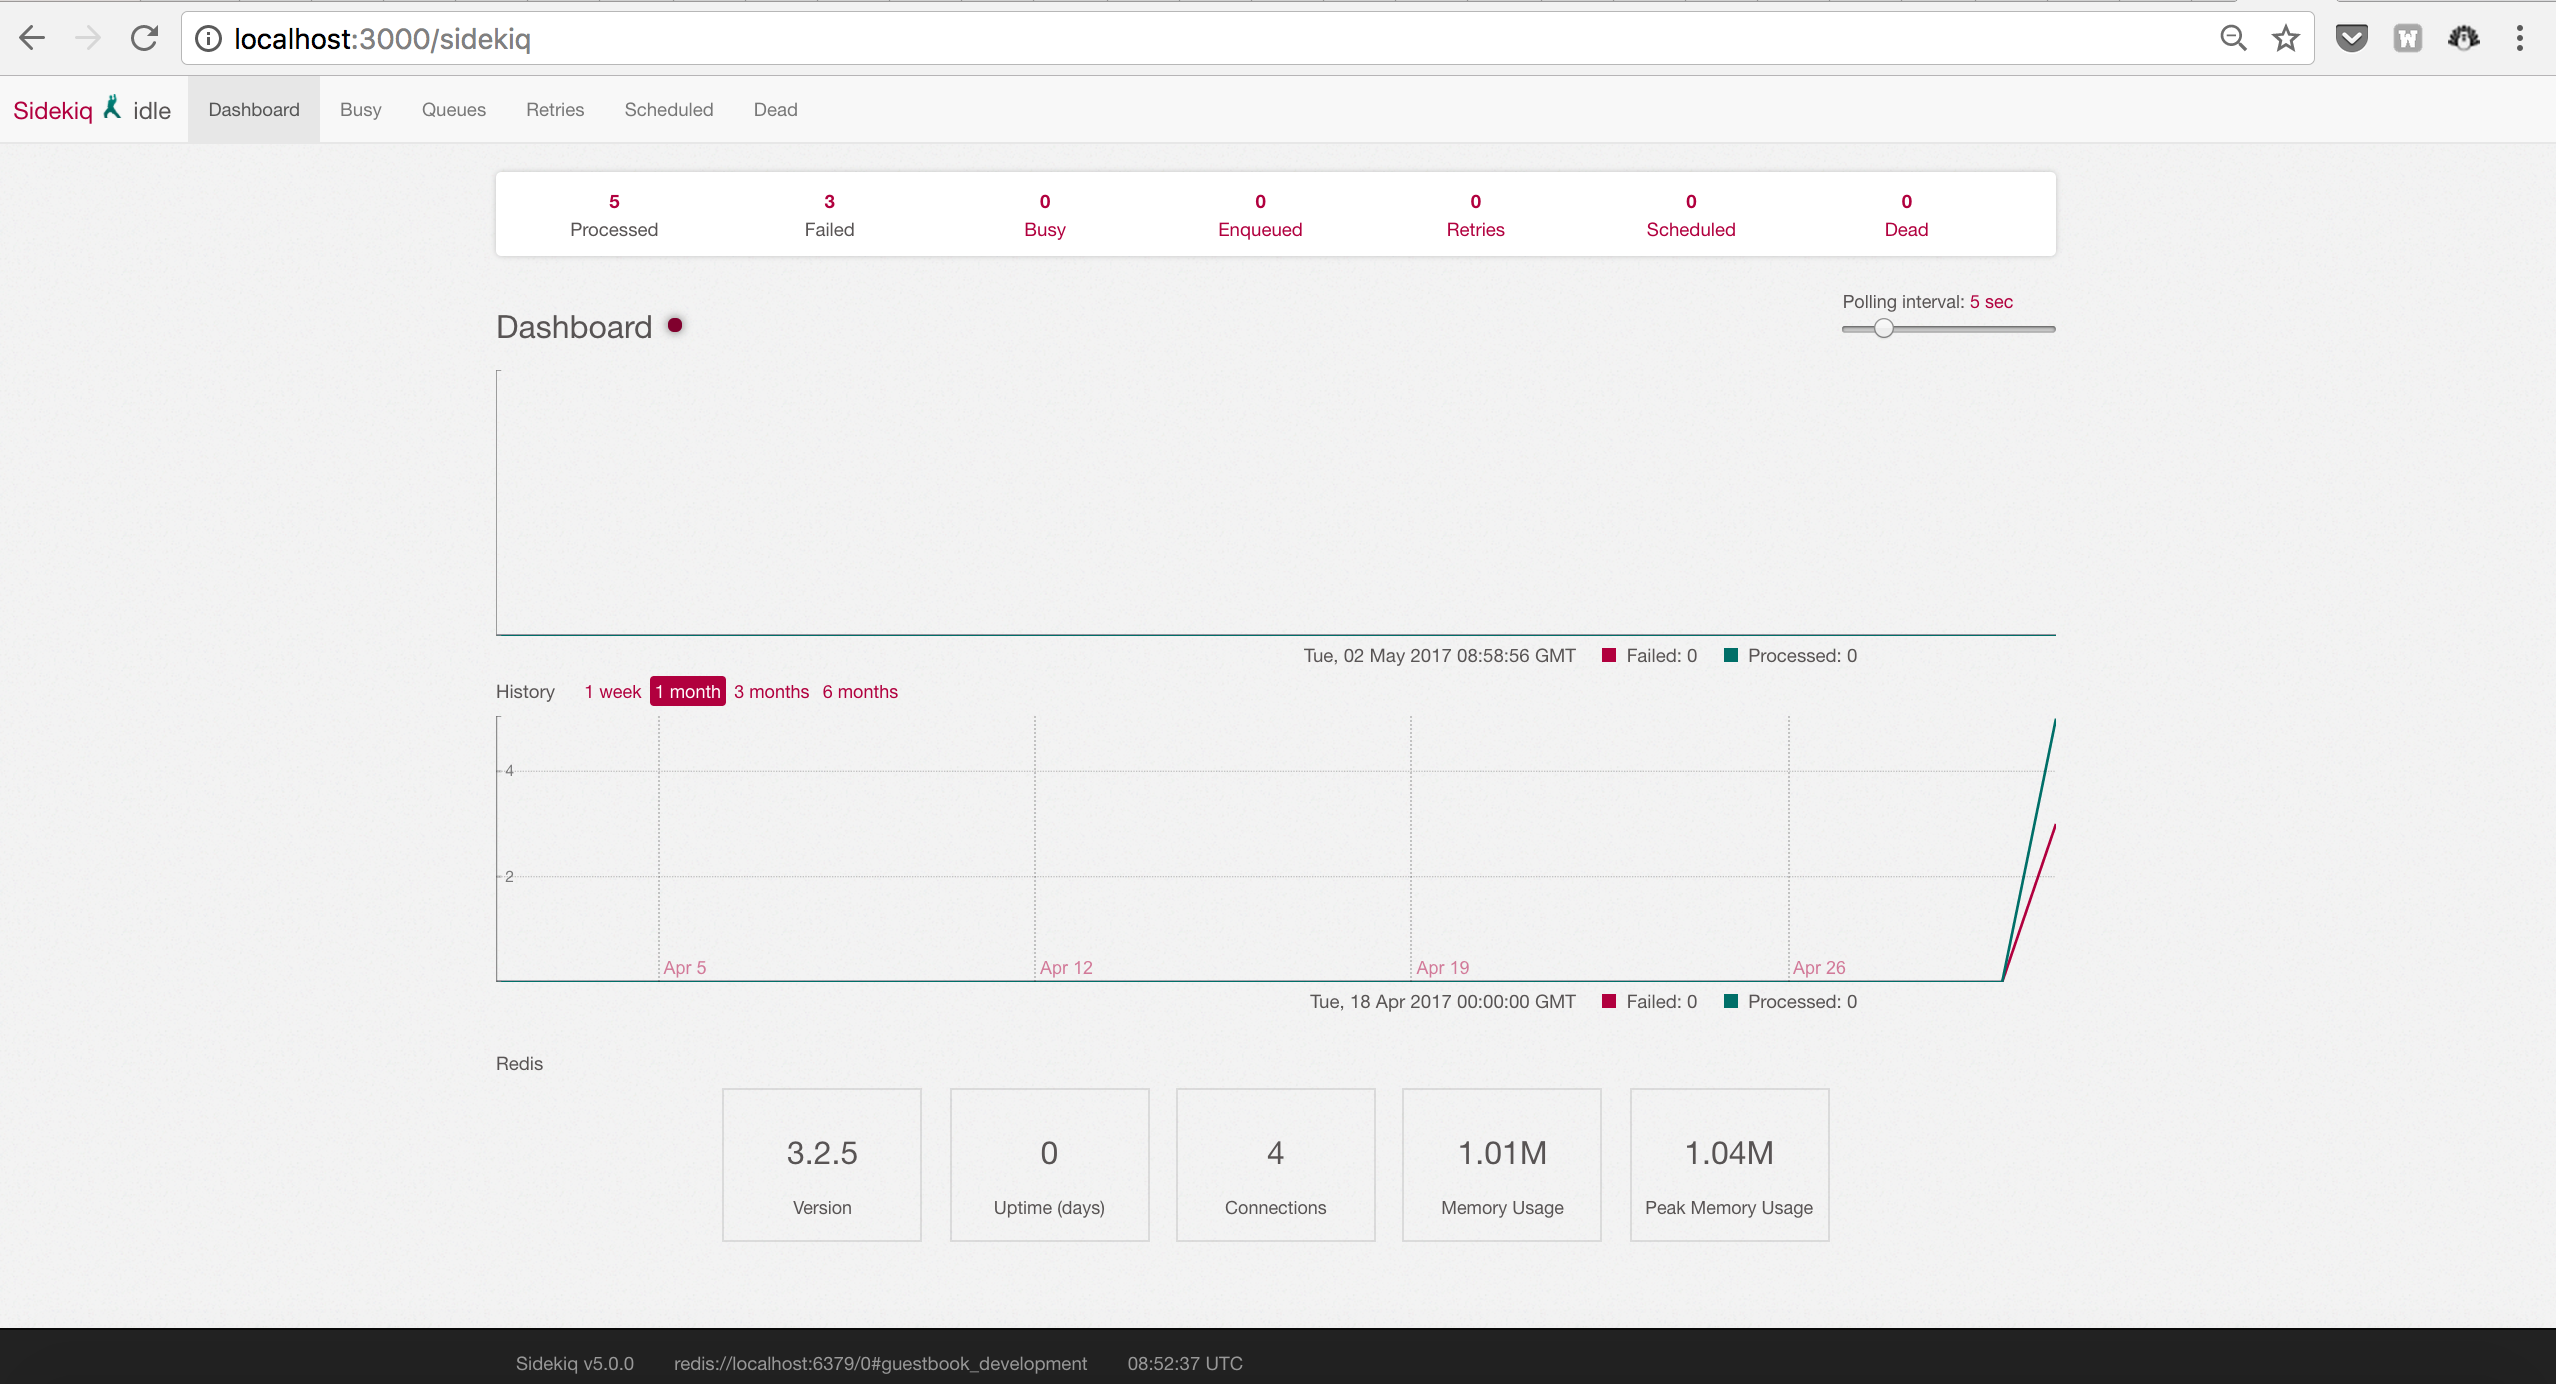Click the Apr 19 chart date label
The image size is (2556, 1384).
(1443, 968)
